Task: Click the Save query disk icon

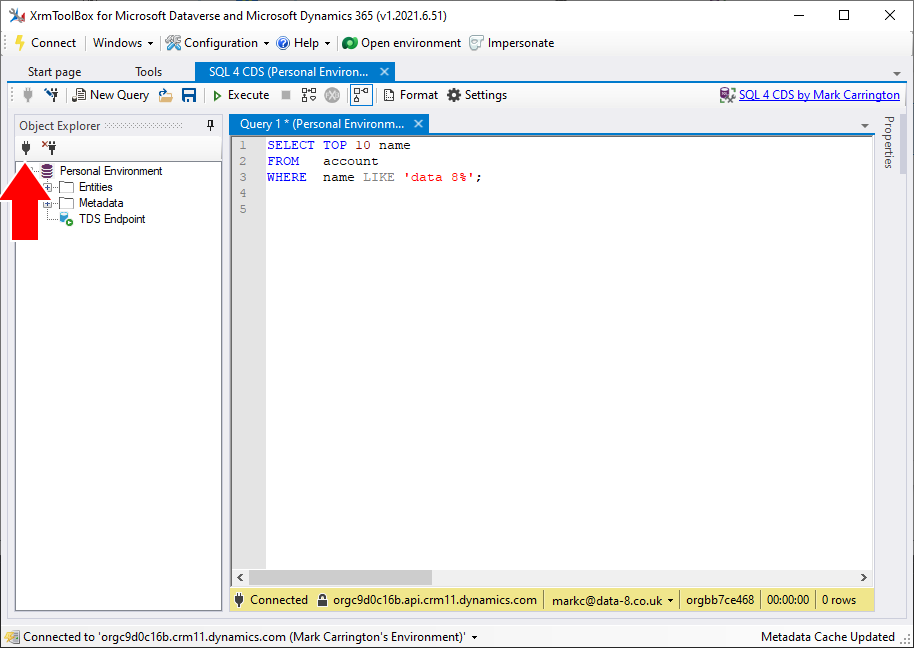Action: [x=189, y=95]
